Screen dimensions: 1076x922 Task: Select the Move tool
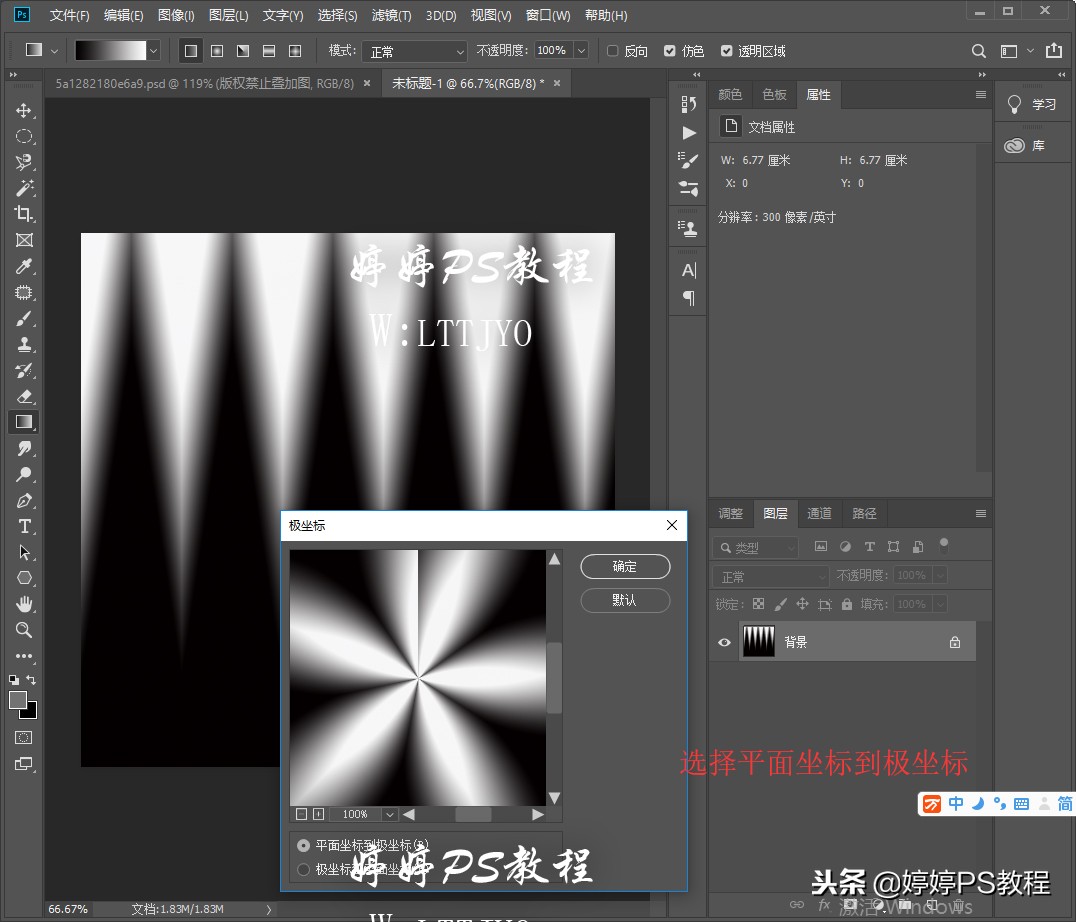[24, 110]
